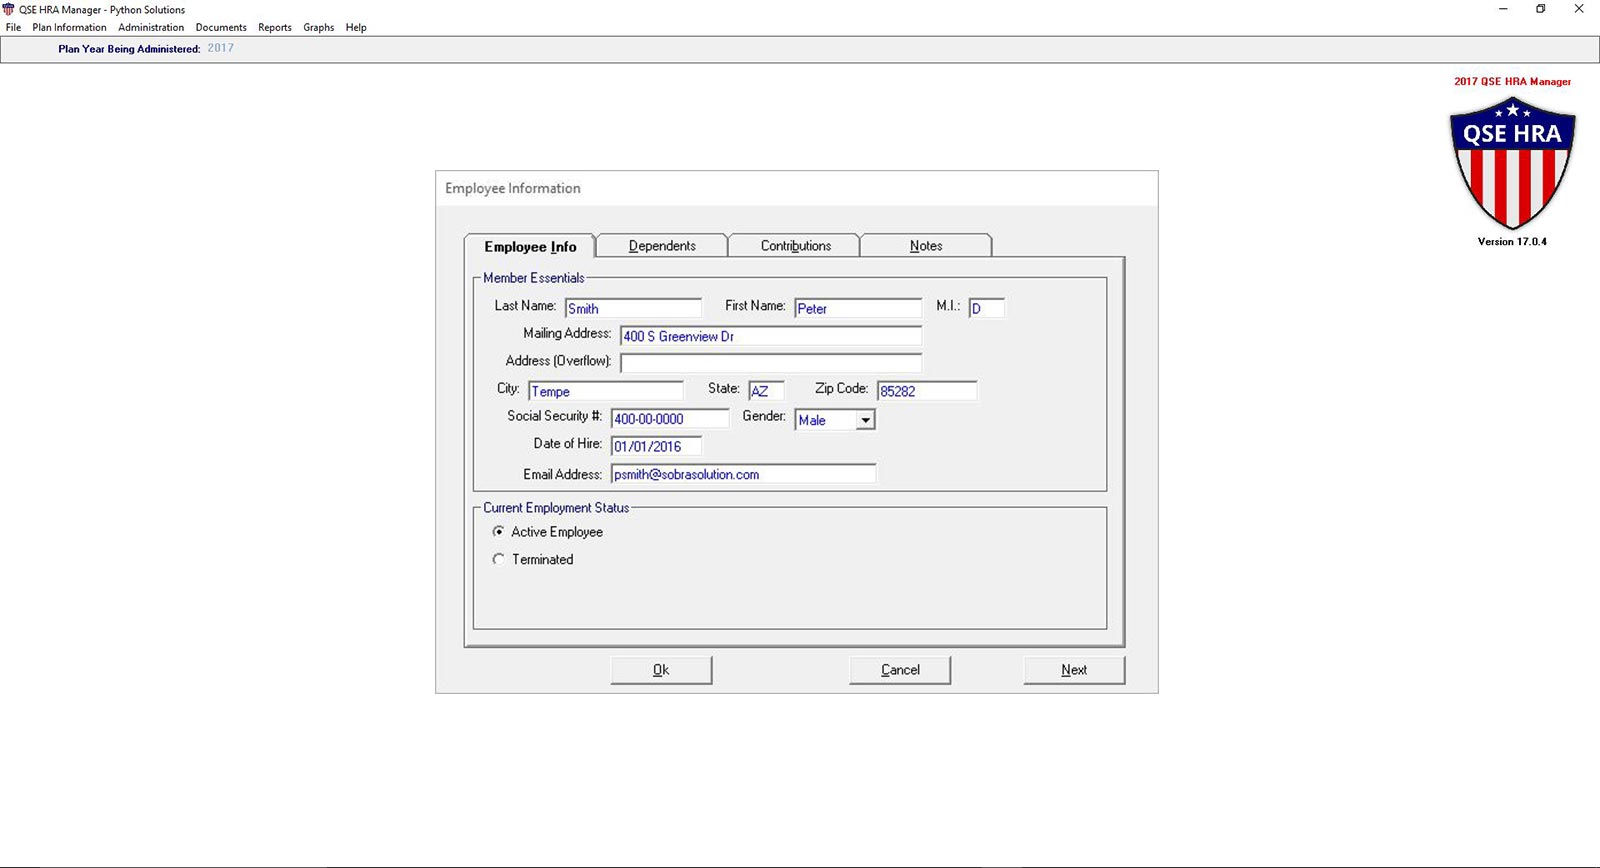Open the Plan Information menu
1600x868 pixels.
click(x=69, y=27)
